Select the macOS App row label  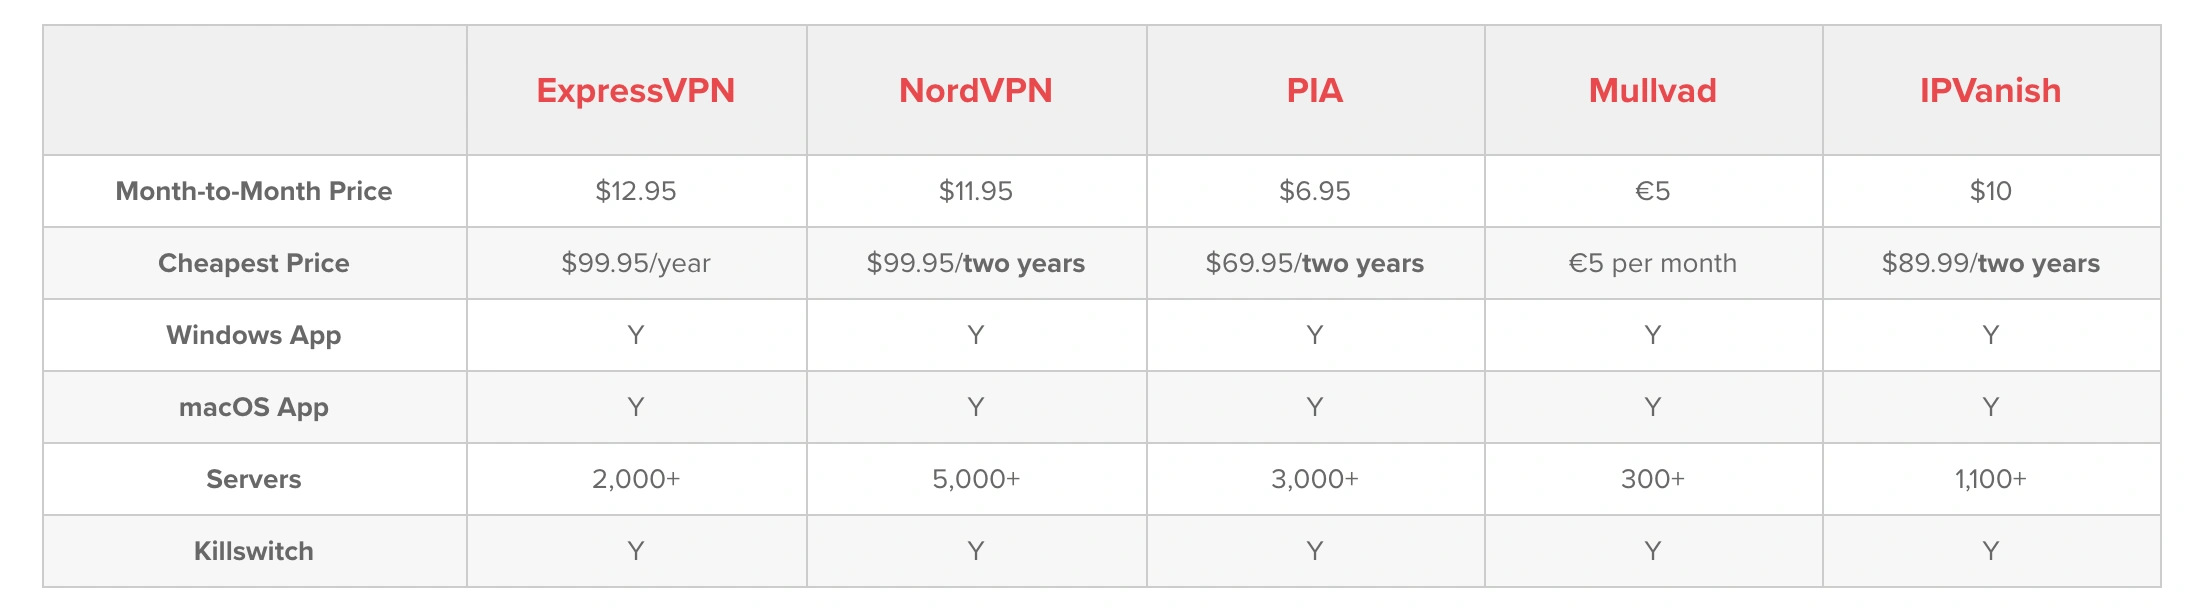[x=254, y=407]
